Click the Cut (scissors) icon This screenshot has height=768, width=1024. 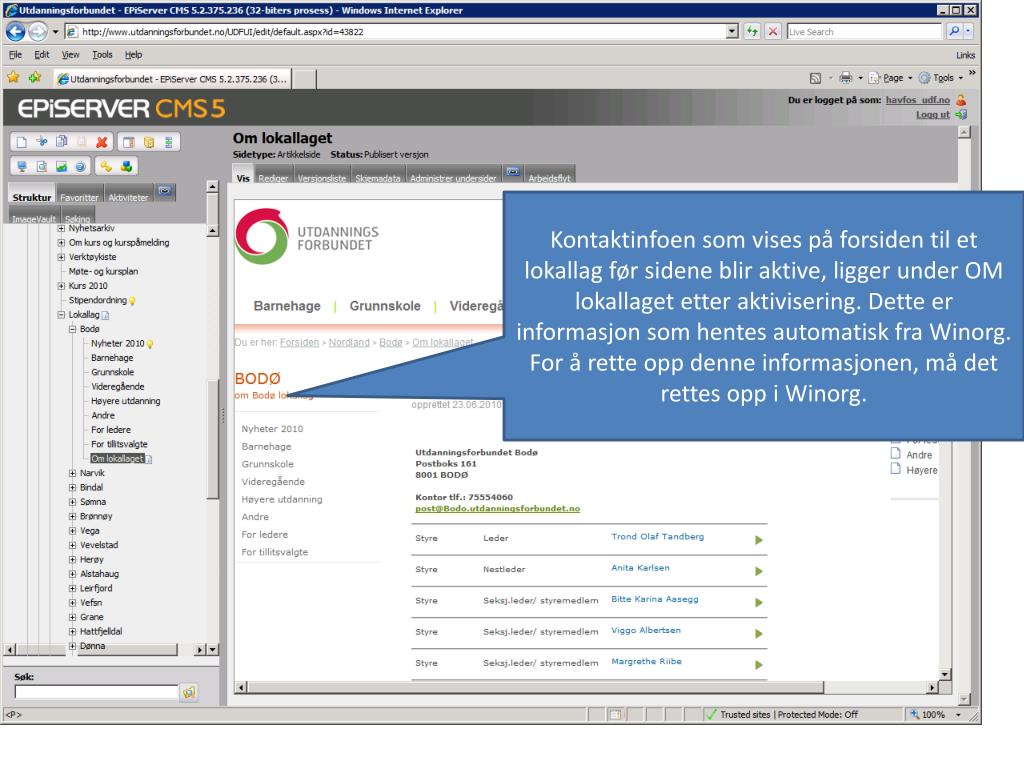(42, 142)
